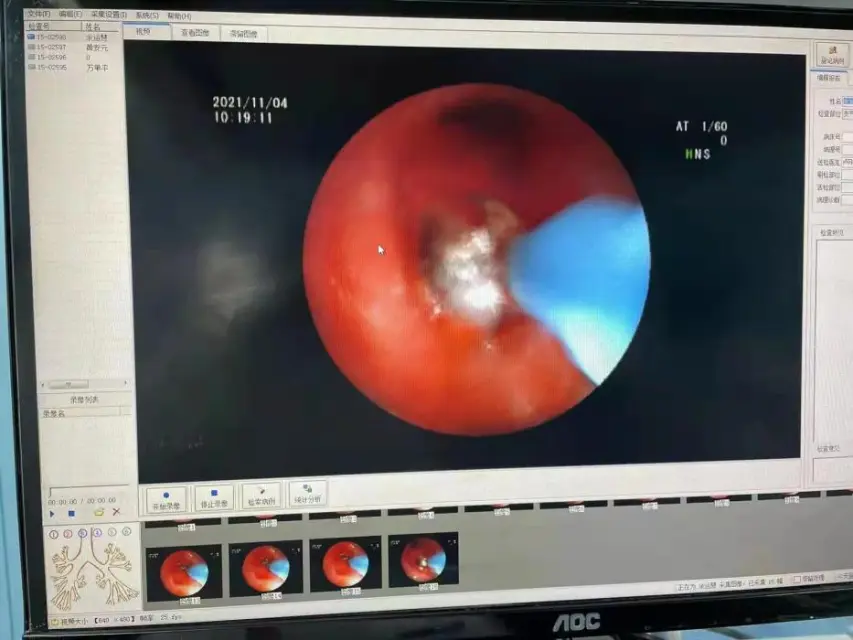This screenshot has height=640, width=853.
Task: Click circled number 5 above the bronchial diagram
Action: click(x=112, y=532)
